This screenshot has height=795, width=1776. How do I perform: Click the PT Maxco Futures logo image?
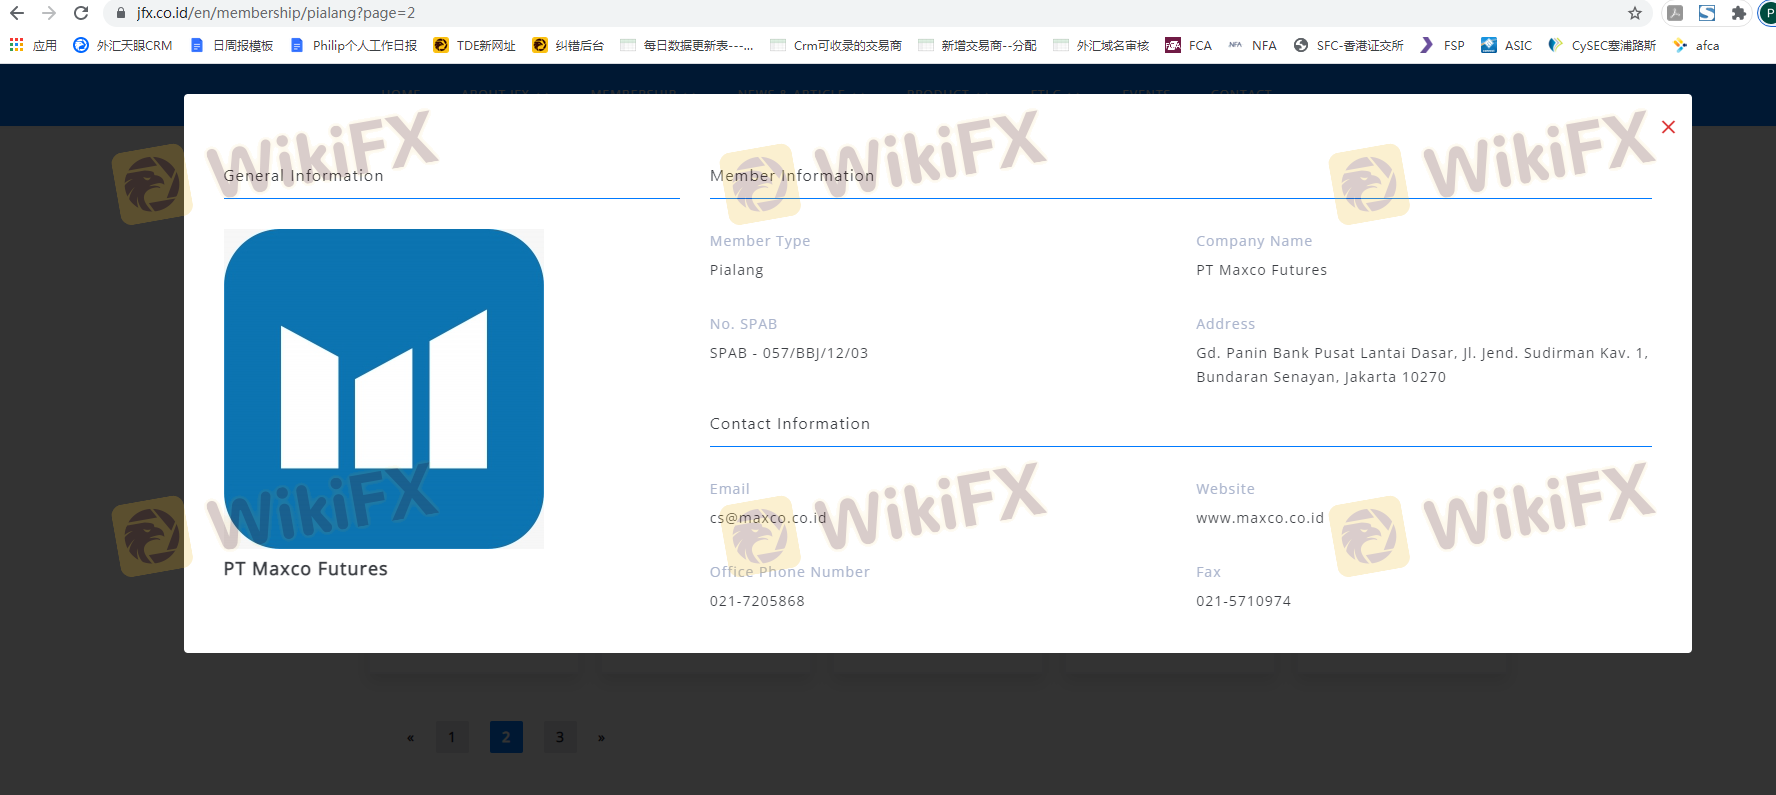pyautogui.click(x=384, y=389)
